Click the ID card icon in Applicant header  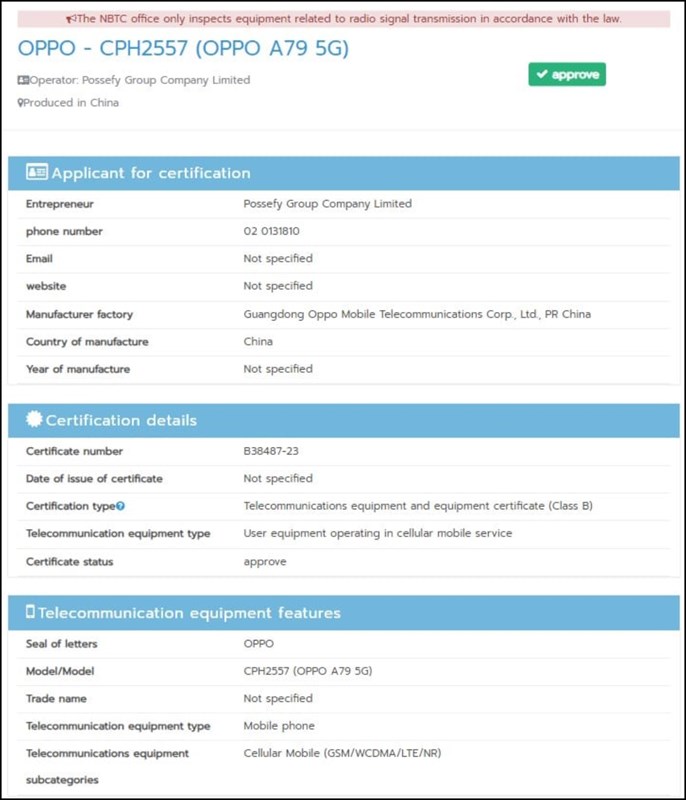click(37, 172)
